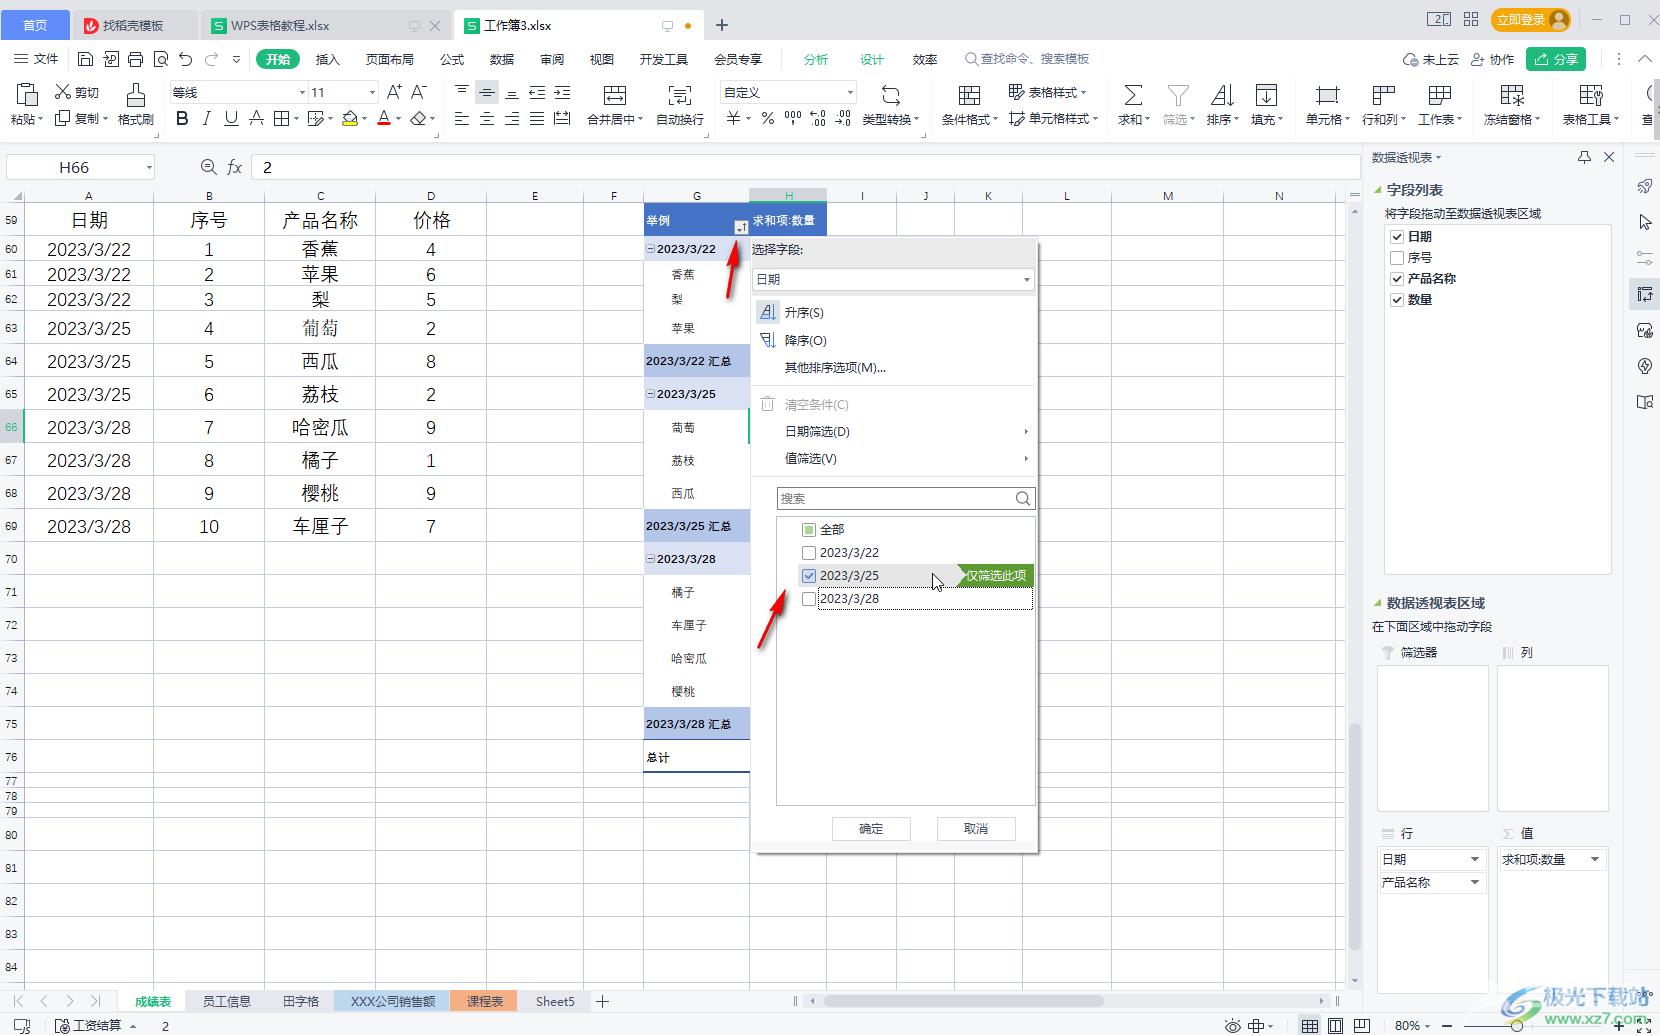This screenshot has height=1035, width=1660.
Task: Open the font size dropdown
Action: [x=372, y=92]
